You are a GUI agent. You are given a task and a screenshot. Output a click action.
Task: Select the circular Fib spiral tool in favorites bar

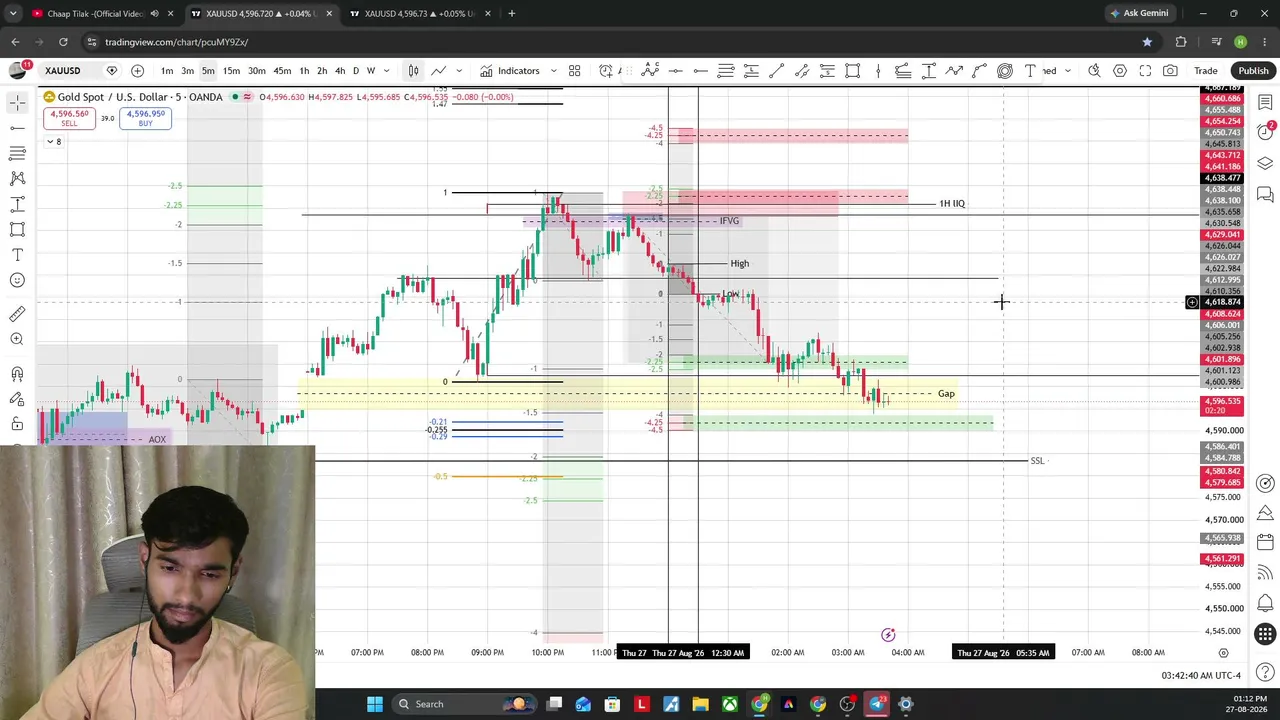point(1005,71)
